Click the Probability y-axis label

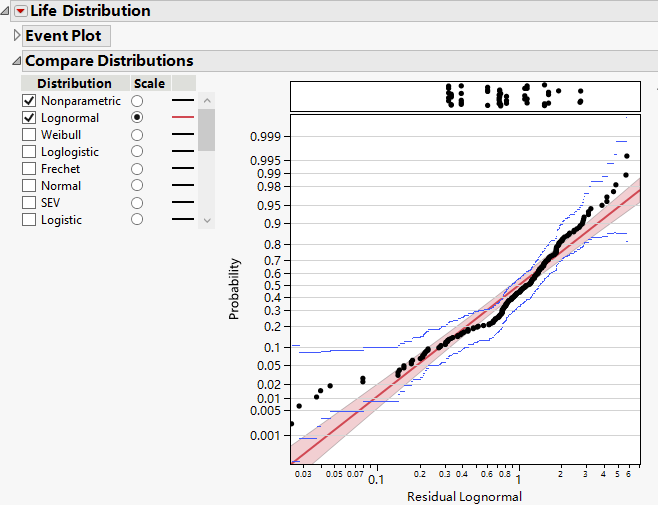coord(234,289)
